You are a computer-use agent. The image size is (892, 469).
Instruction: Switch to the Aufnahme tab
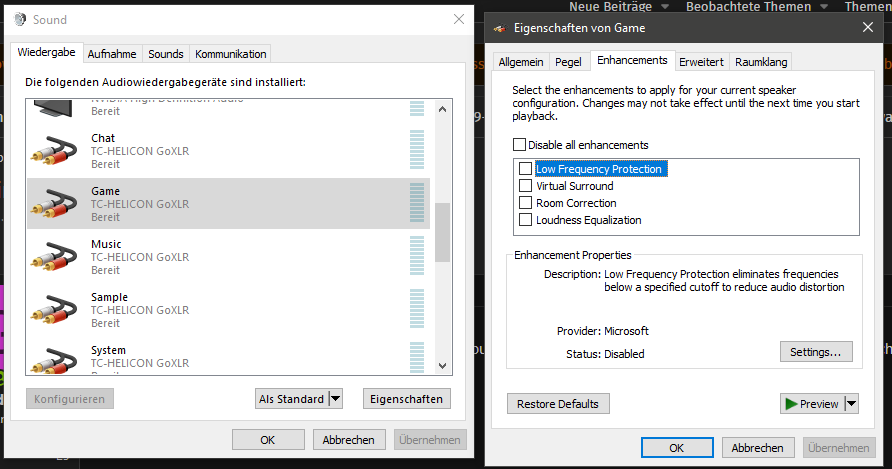[x=112, y=54]
